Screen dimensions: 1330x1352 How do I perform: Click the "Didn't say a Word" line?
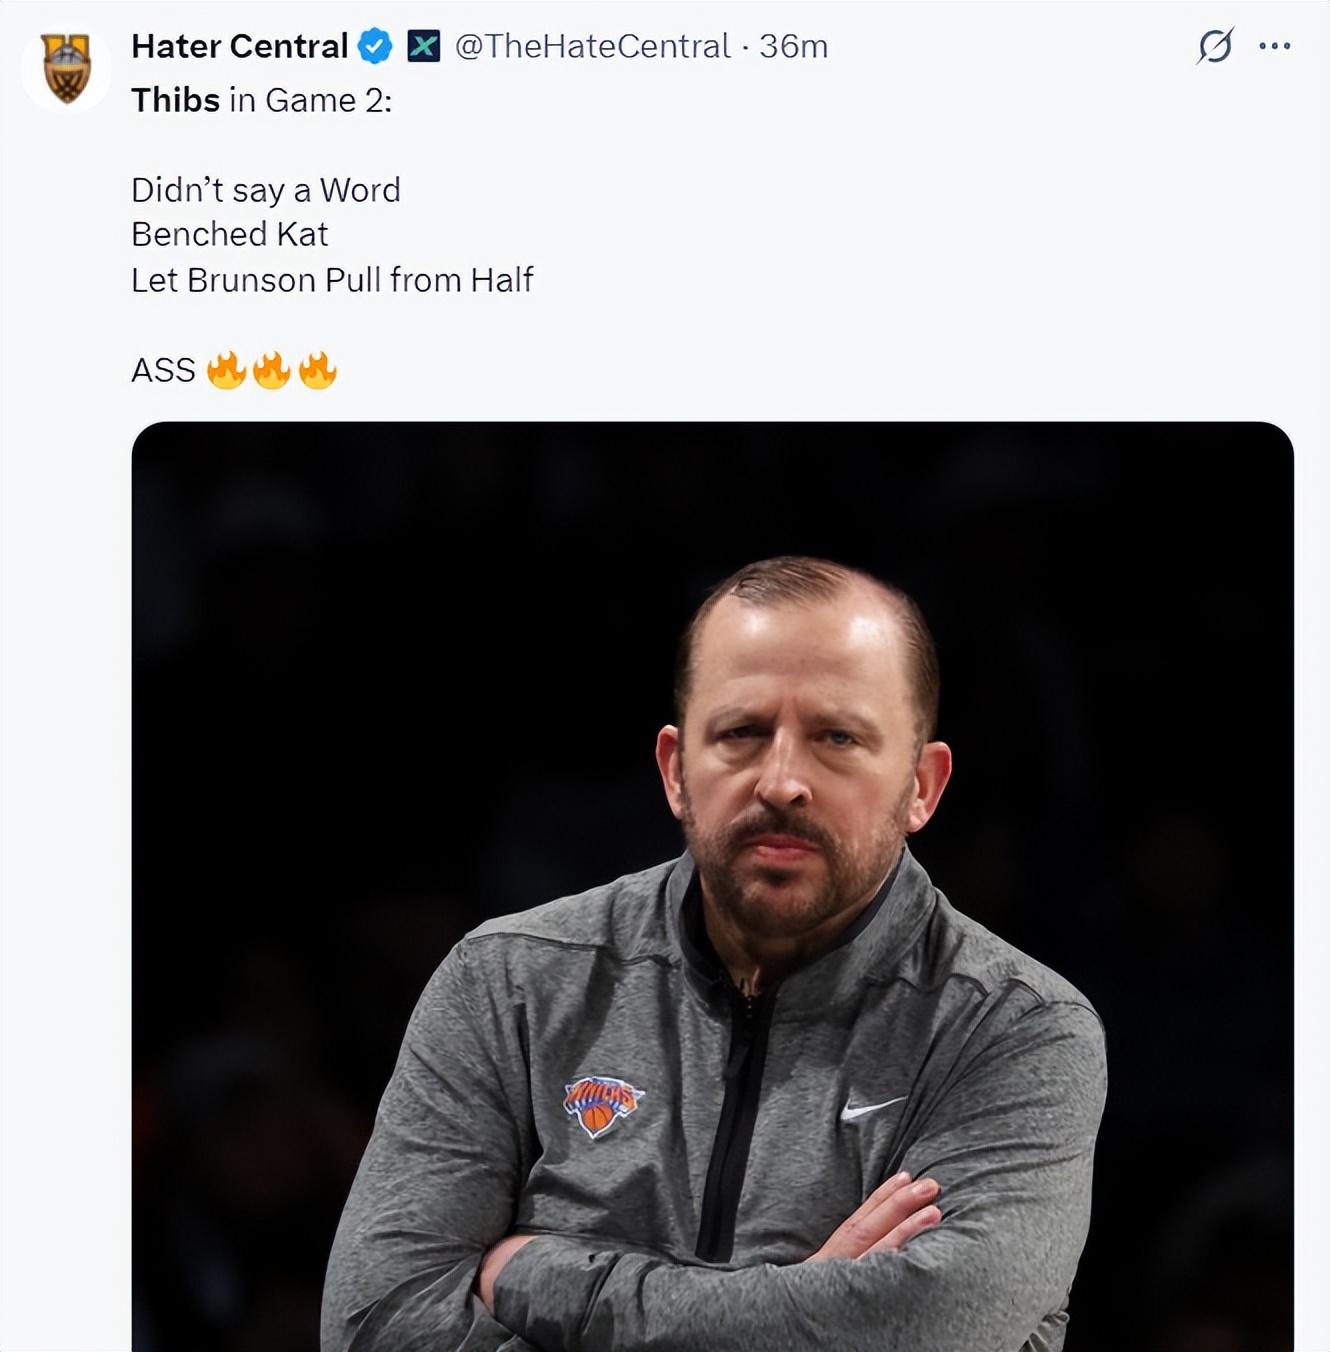pos(265,190)
